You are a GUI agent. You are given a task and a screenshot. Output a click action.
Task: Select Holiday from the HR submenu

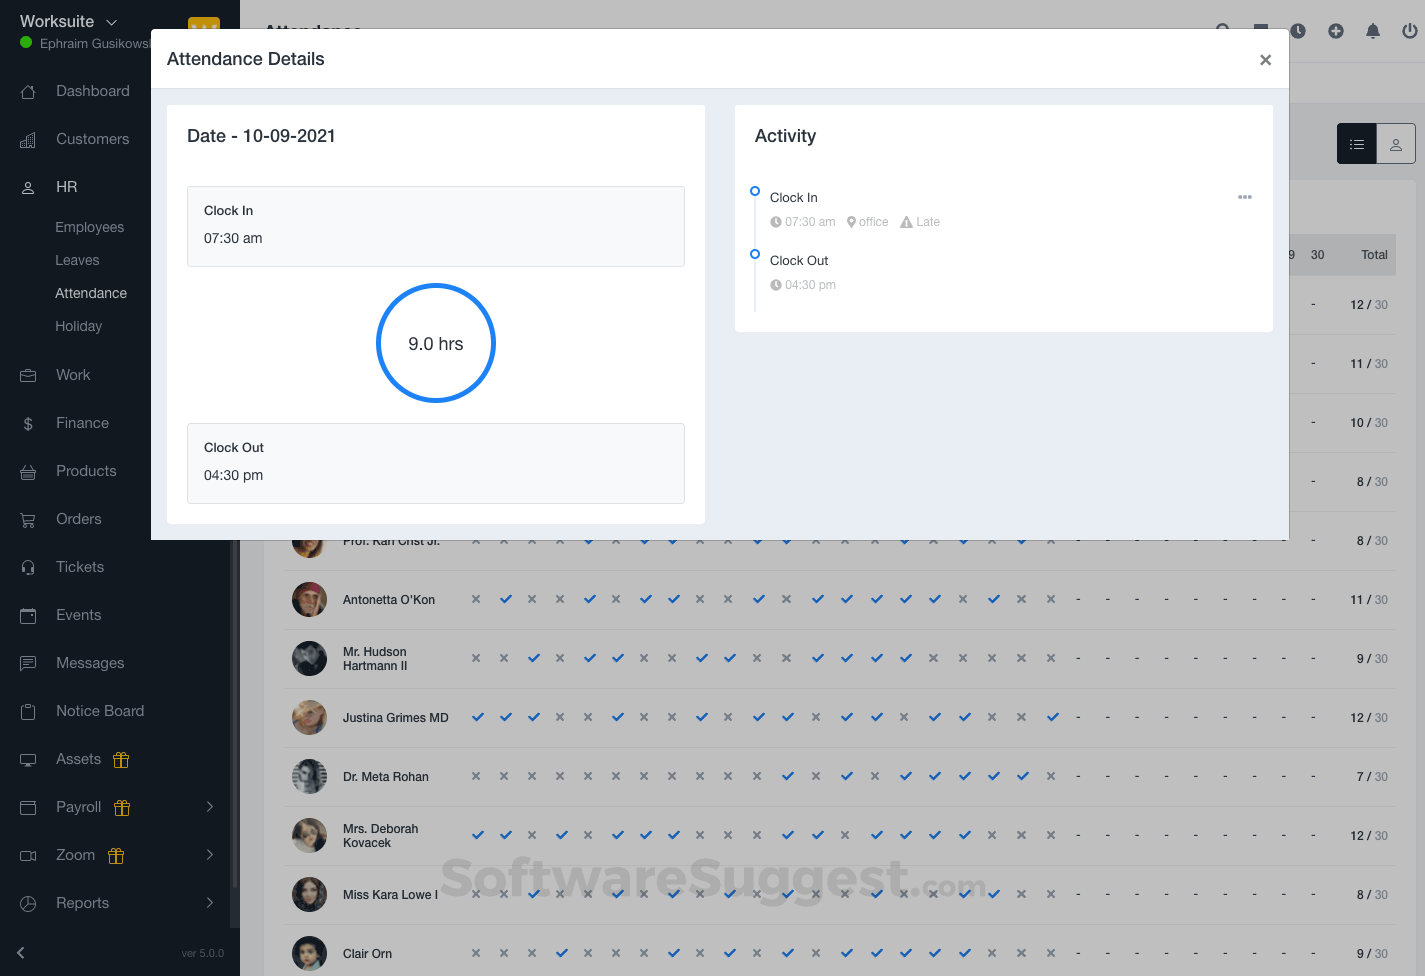78,326
